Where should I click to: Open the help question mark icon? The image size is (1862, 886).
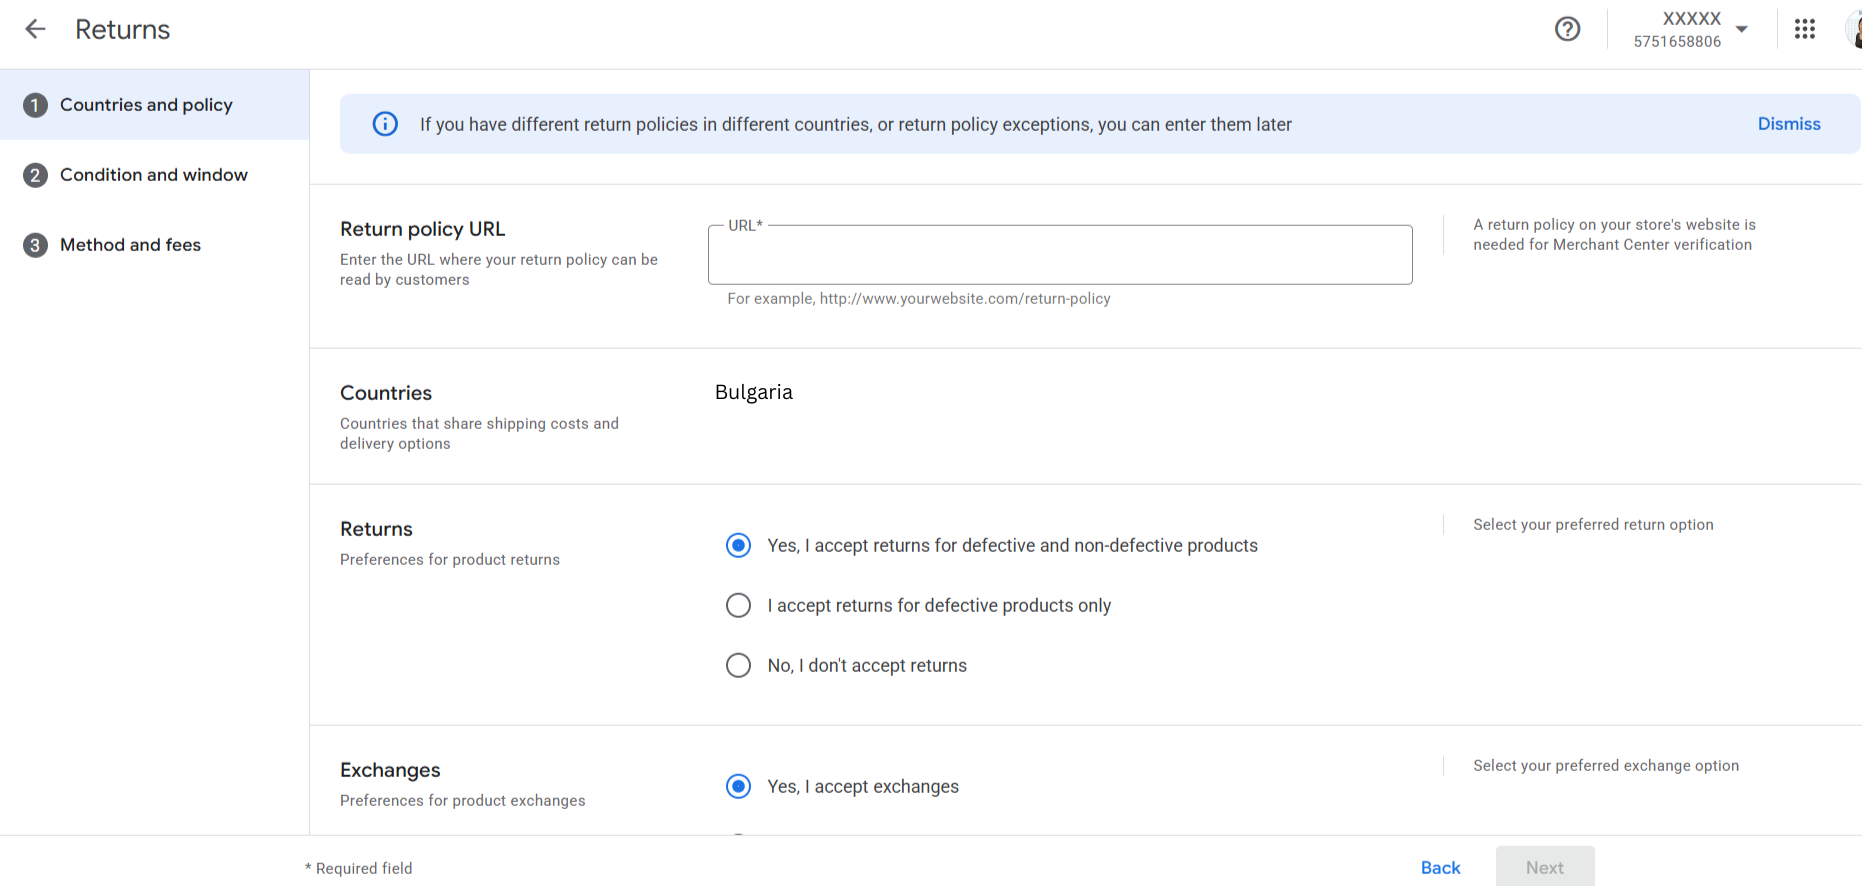[x=1567, y=29]
